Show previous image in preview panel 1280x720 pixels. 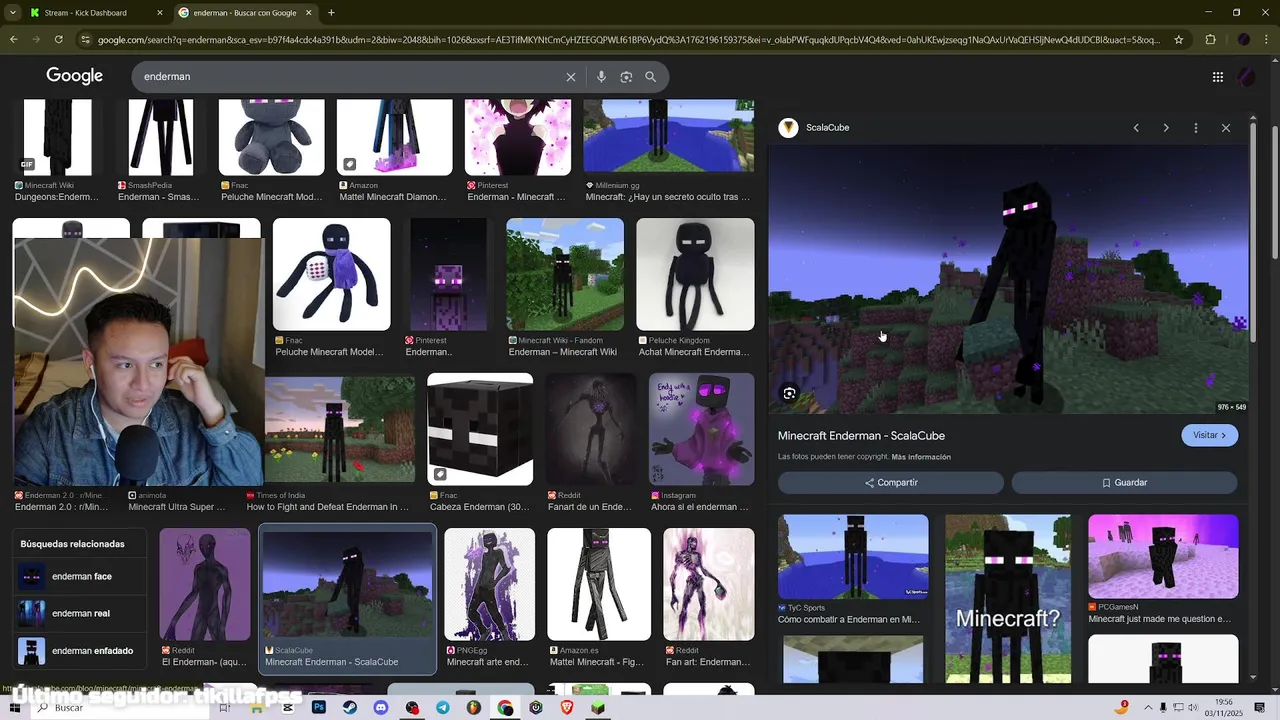pos(1136,128)
